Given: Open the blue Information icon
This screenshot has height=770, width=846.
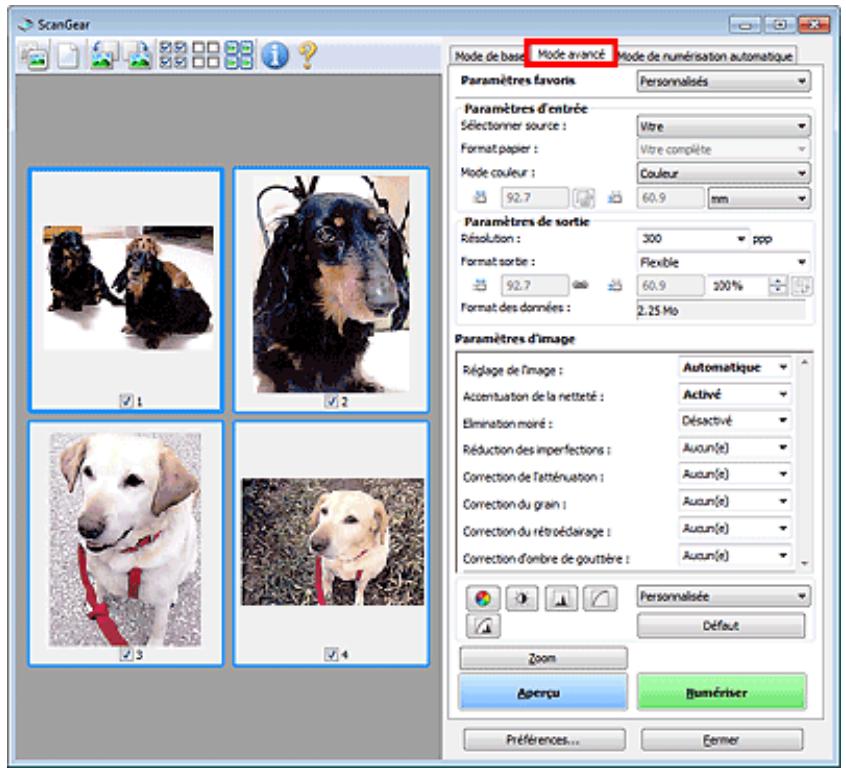Looking at the screenshot, I should tap(275, 56).
